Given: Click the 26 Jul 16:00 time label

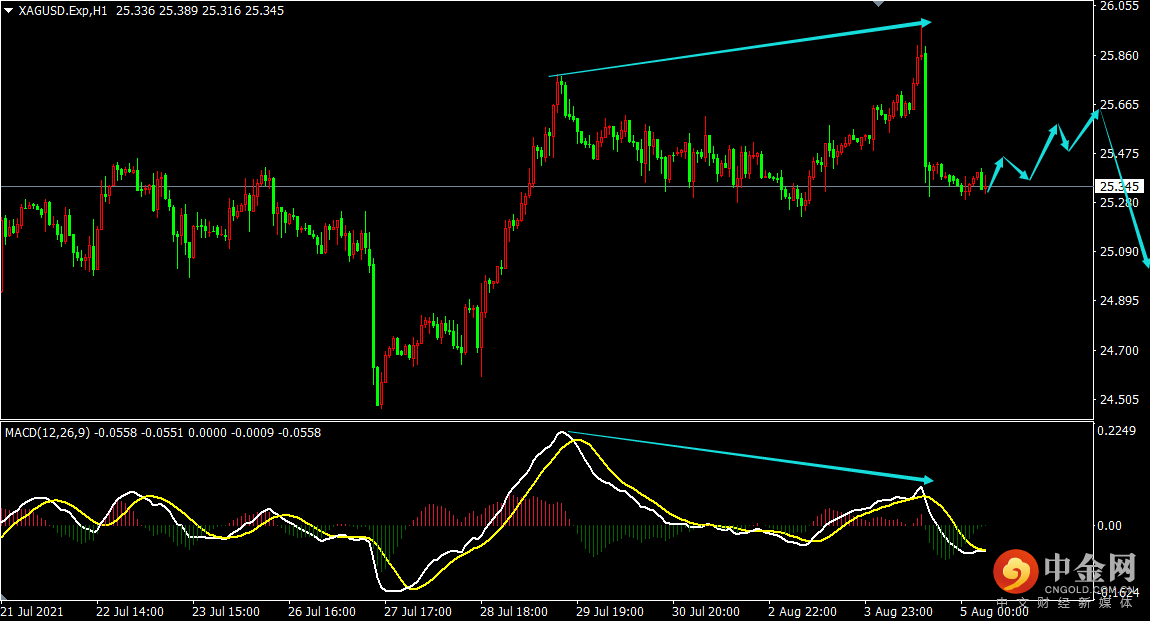Looking at the screenshot, I should tap(322, 611).
